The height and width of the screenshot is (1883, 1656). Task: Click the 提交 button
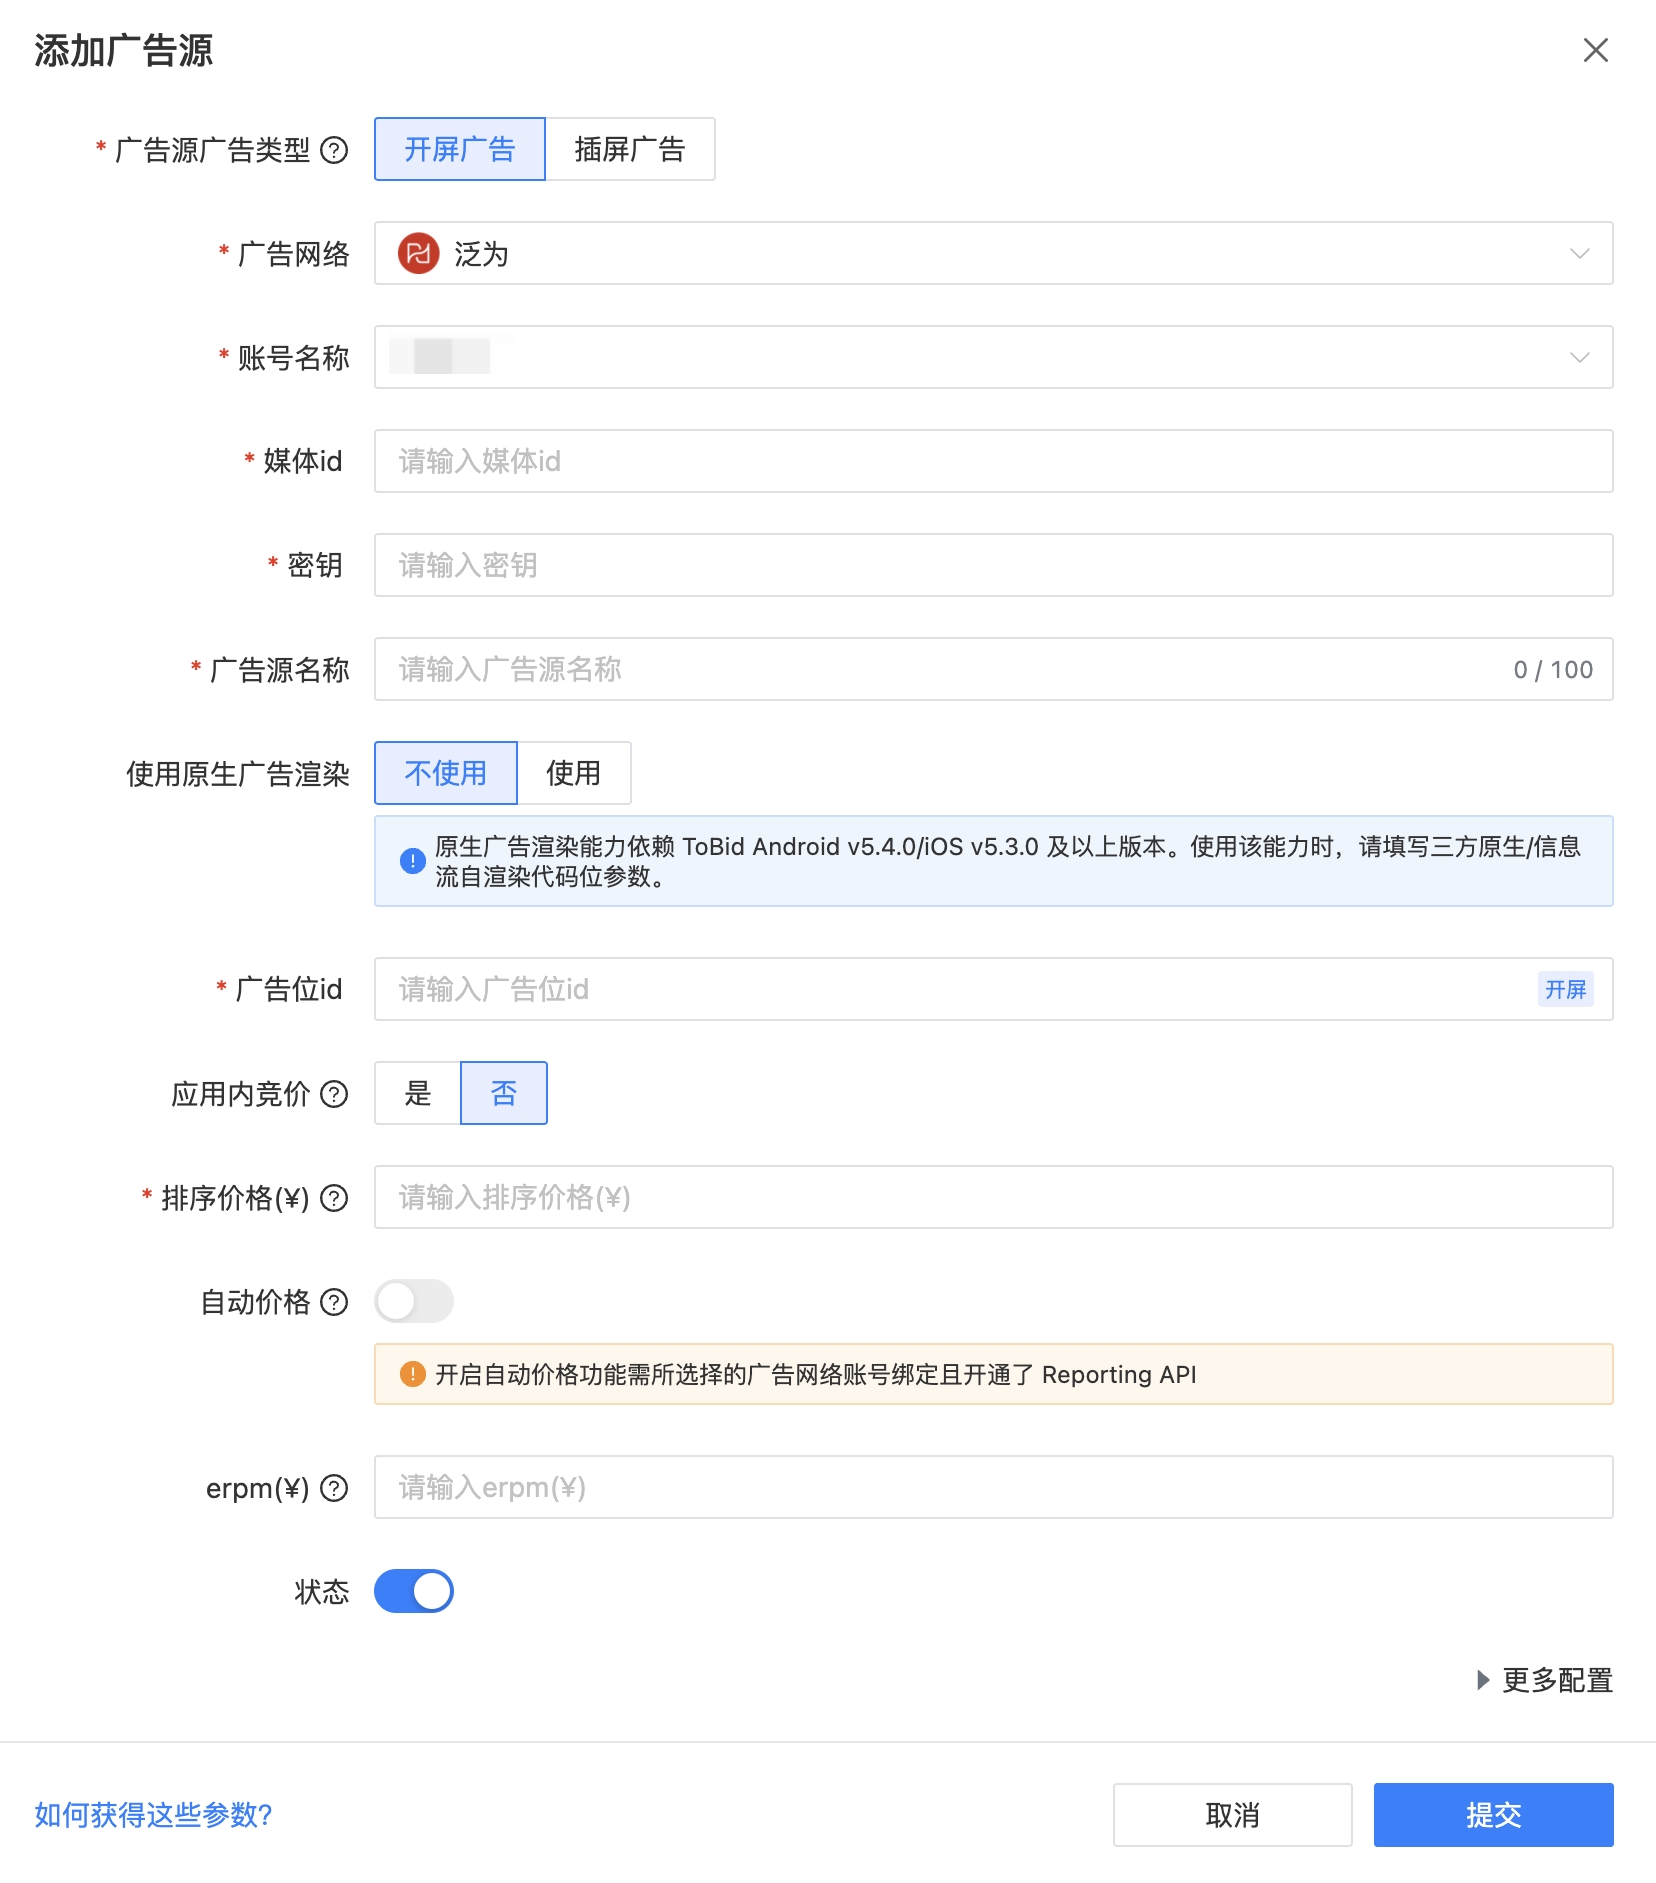(1494, 1815)
